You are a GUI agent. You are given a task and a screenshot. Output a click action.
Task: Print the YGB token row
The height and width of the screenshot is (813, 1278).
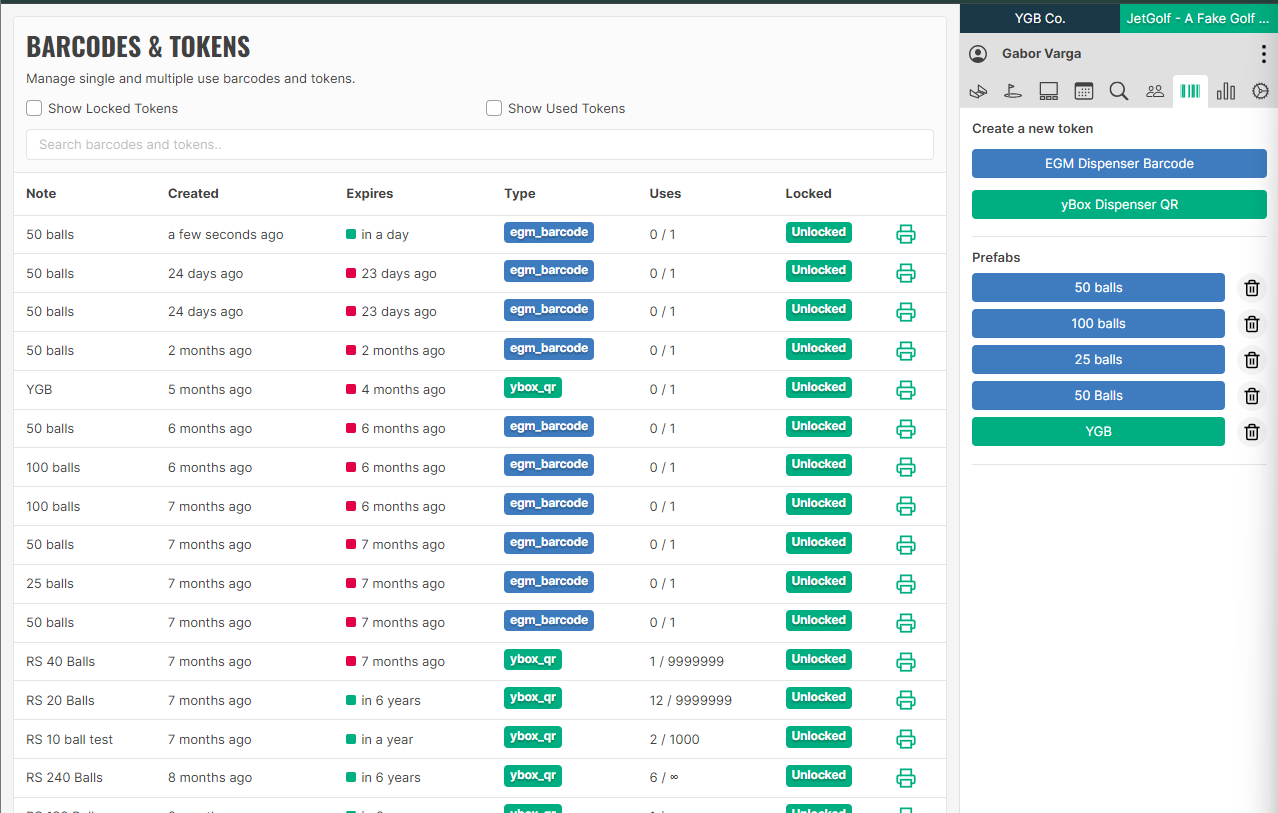(x=906, y=390)
